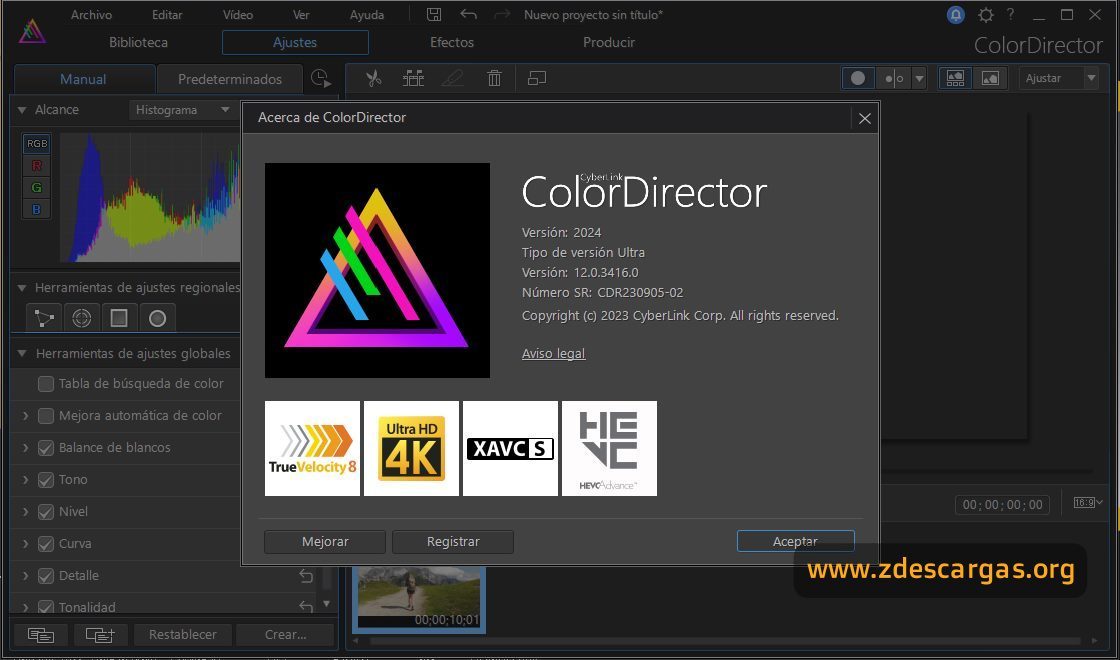Screen dimensions: 1120x660
Task: Click the Registrar button
Action: tap(453, 541)
